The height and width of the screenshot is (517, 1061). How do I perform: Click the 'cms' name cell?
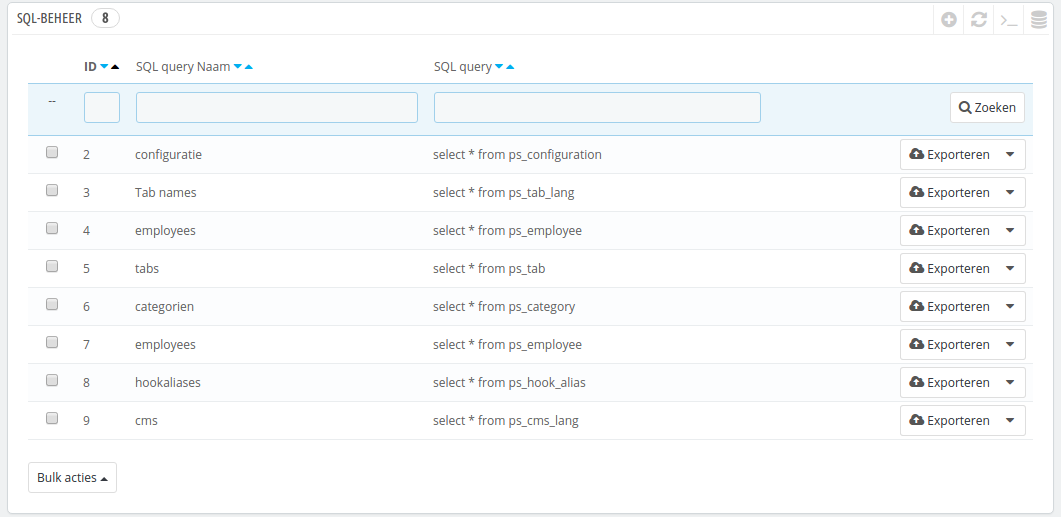click(x=146, y=420)
